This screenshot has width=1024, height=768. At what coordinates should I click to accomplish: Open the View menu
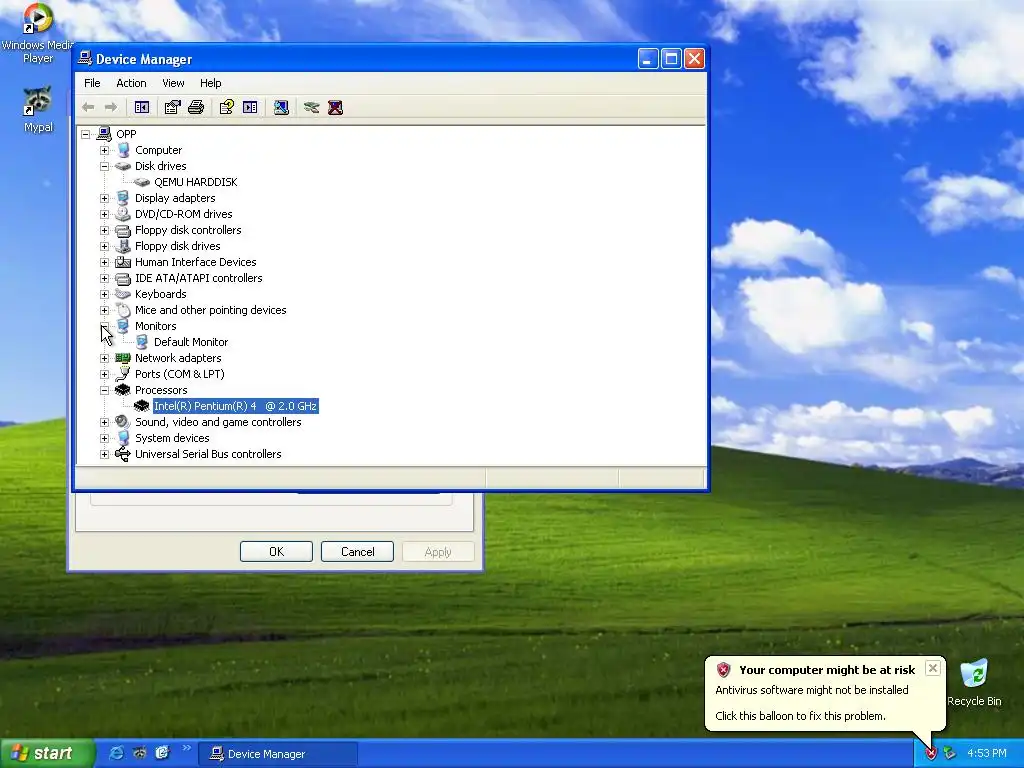(173, 83)
